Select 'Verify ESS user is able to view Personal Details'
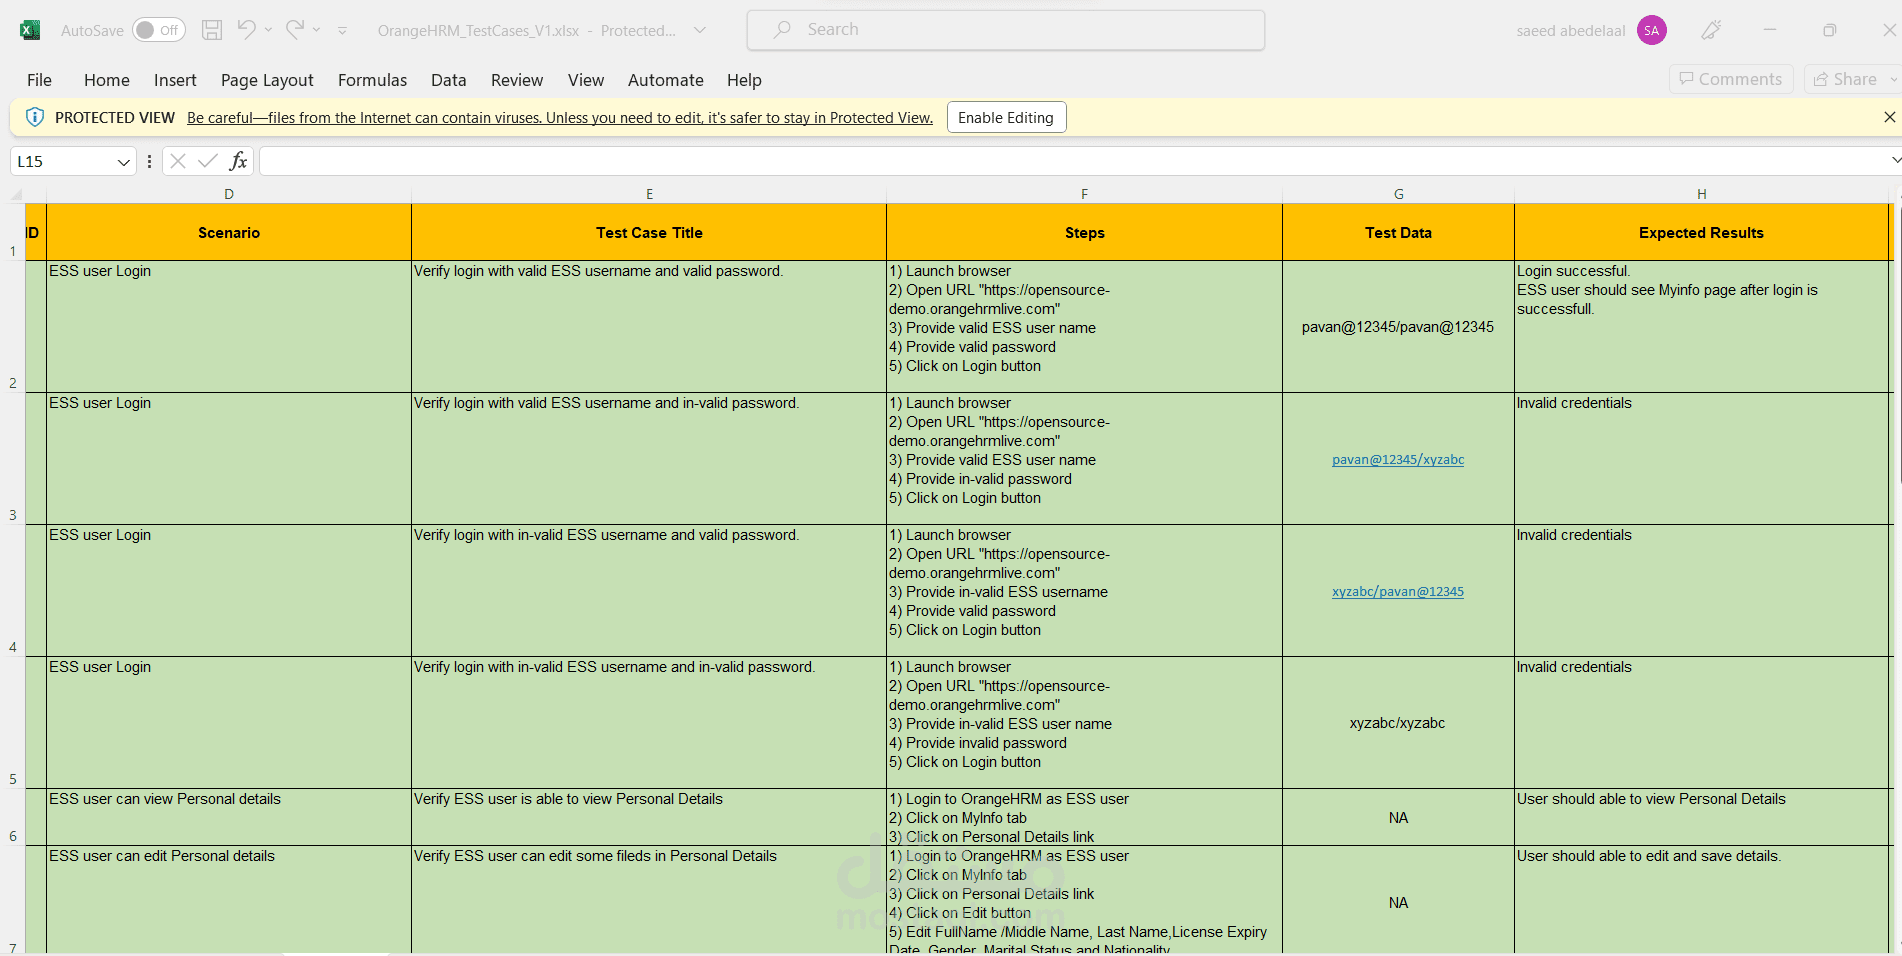 (649, 817)
